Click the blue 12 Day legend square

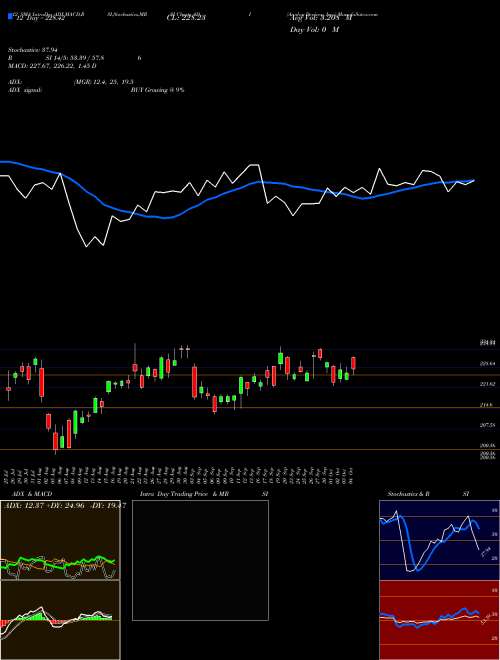click(10, 17)
